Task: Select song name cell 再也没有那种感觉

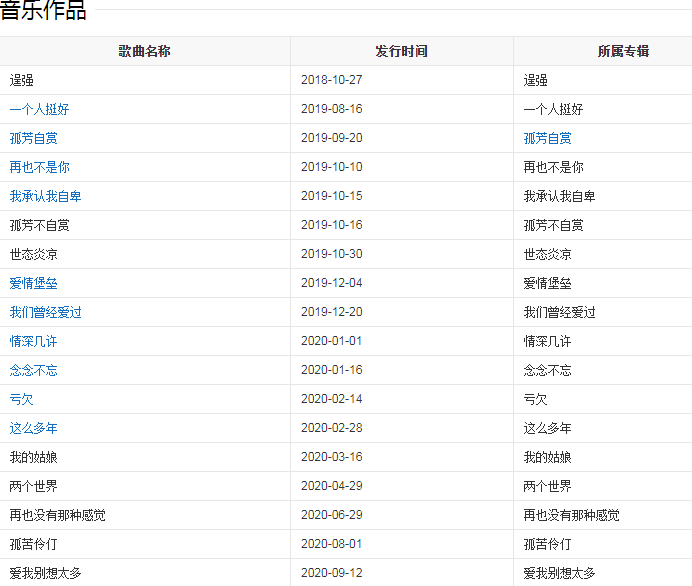Action: tap(57, 515)
